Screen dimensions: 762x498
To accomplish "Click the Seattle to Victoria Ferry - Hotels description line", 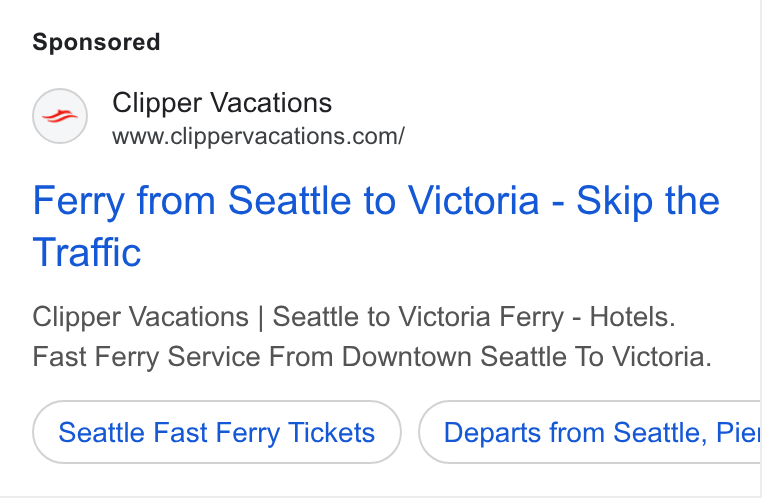I will click(x=354, y=317).
